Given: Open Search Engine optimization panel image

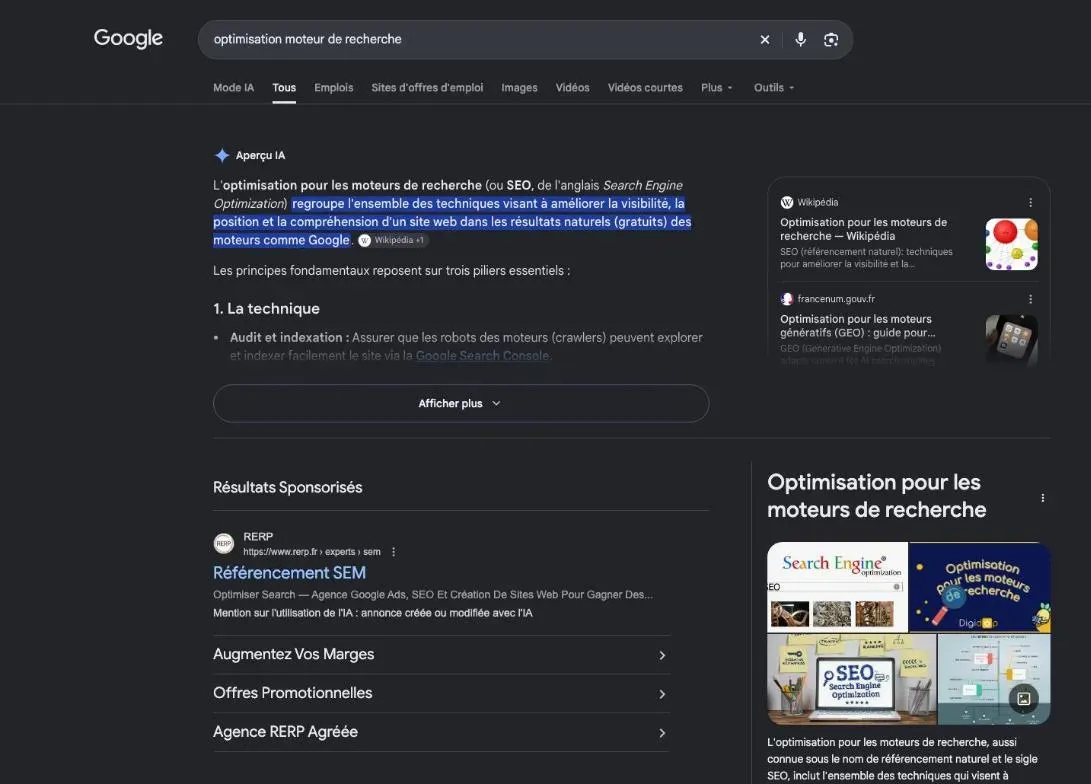Looking at the screenshot, I should (837, 587).
